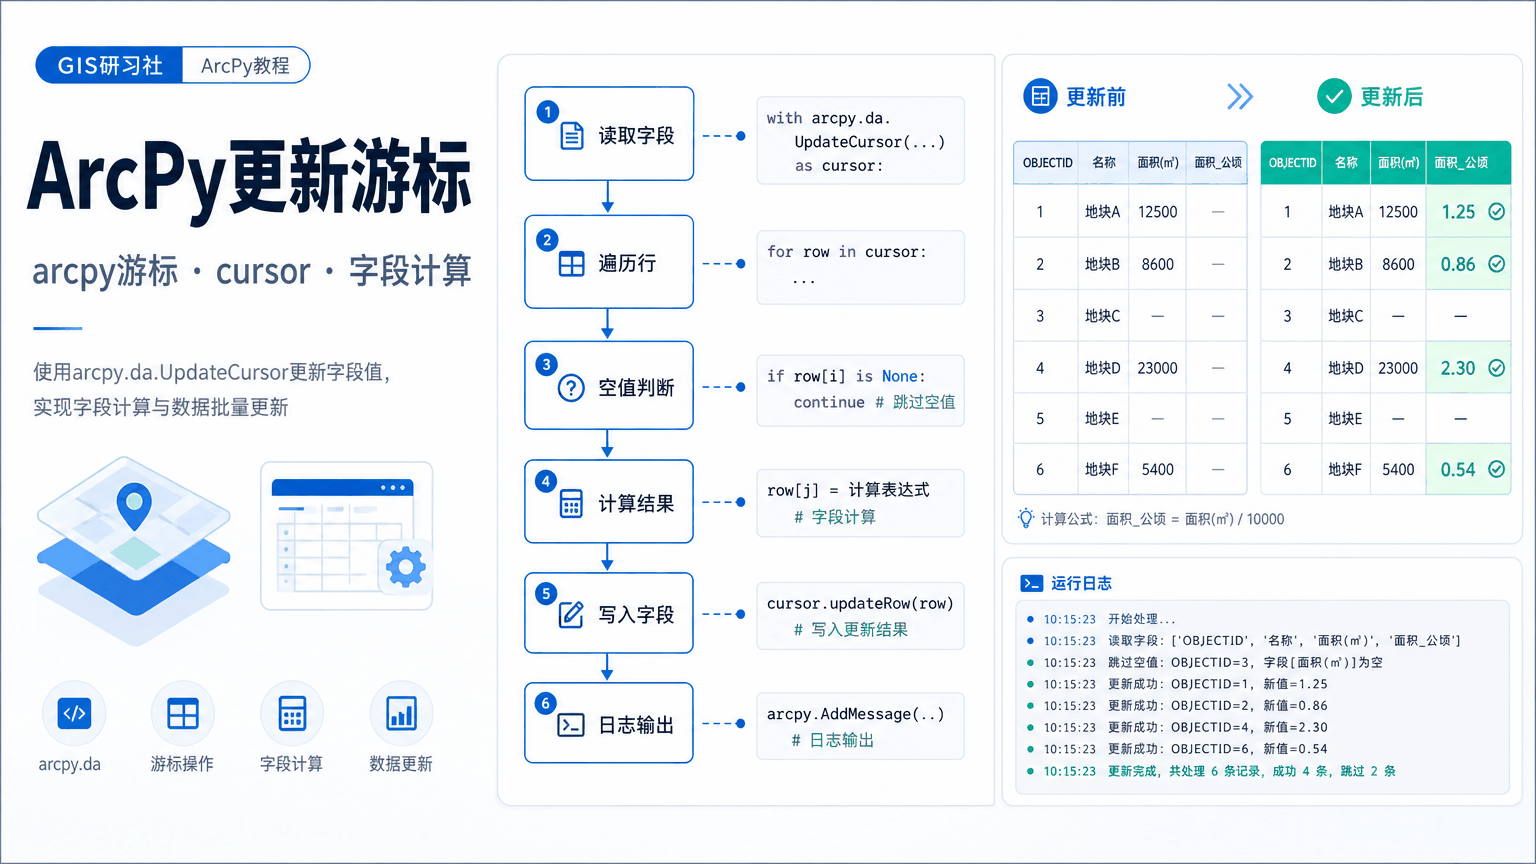Click the 更新后 green checkmark icon
The width and height of the screenshot is (1536, 864).
tap(1334, 97)
